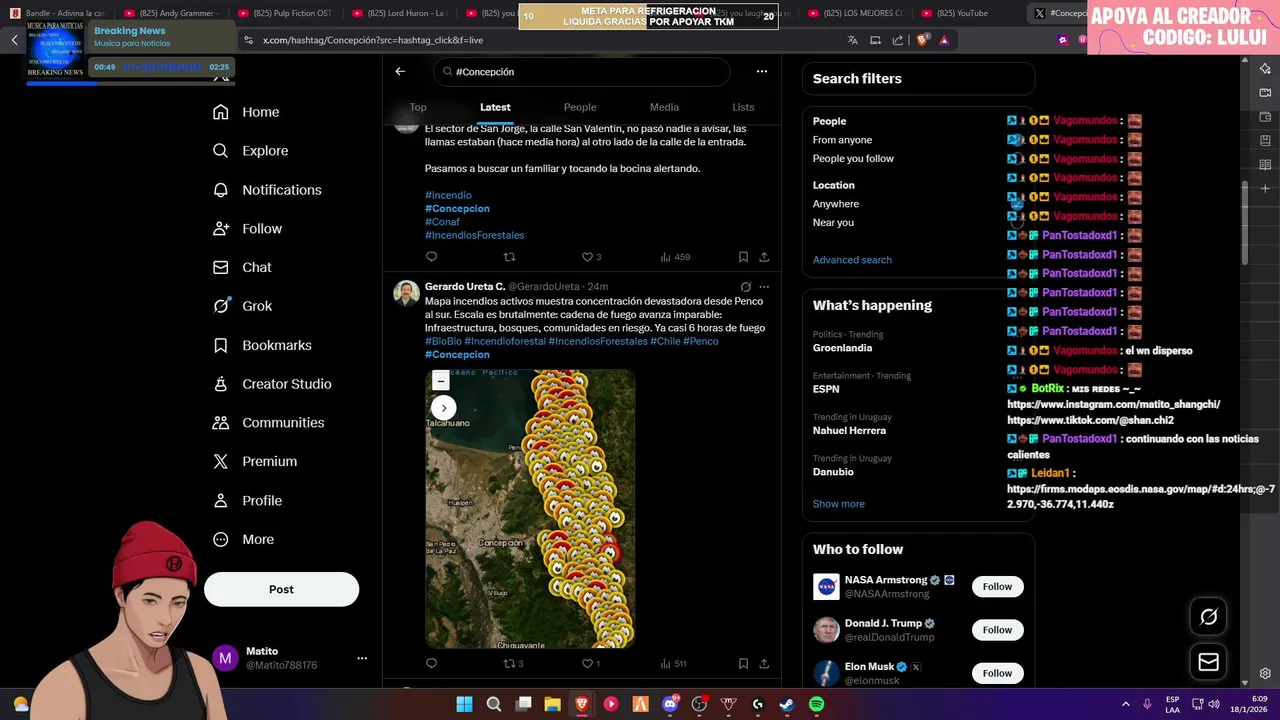
Task: Open the #Conaf hashtag link
Action: (x=442, y=222)
